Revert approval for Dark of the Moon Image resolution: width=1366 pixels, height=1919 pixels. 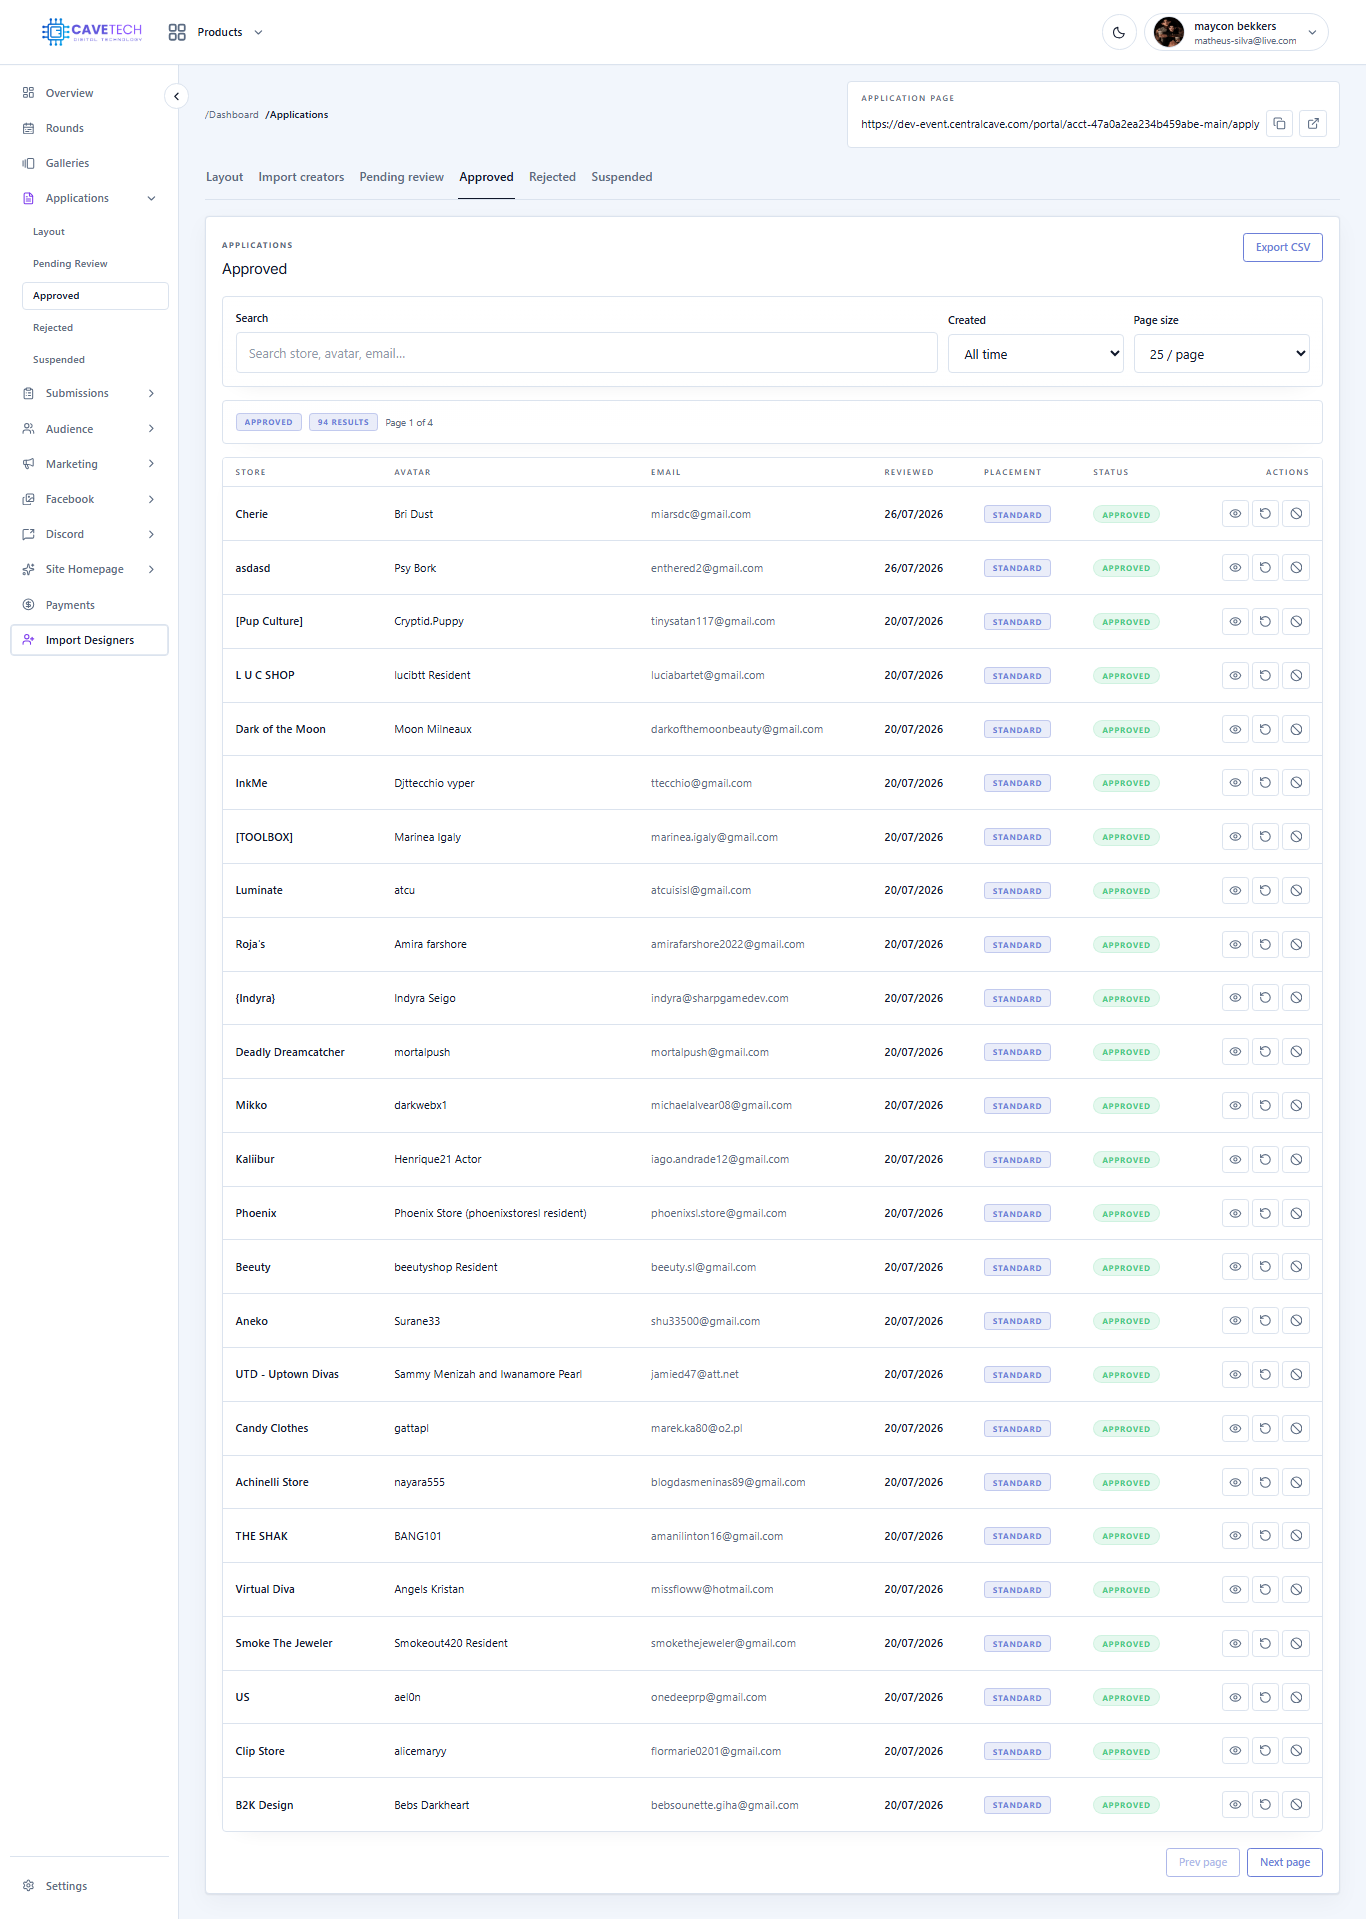click(1265, 730)
